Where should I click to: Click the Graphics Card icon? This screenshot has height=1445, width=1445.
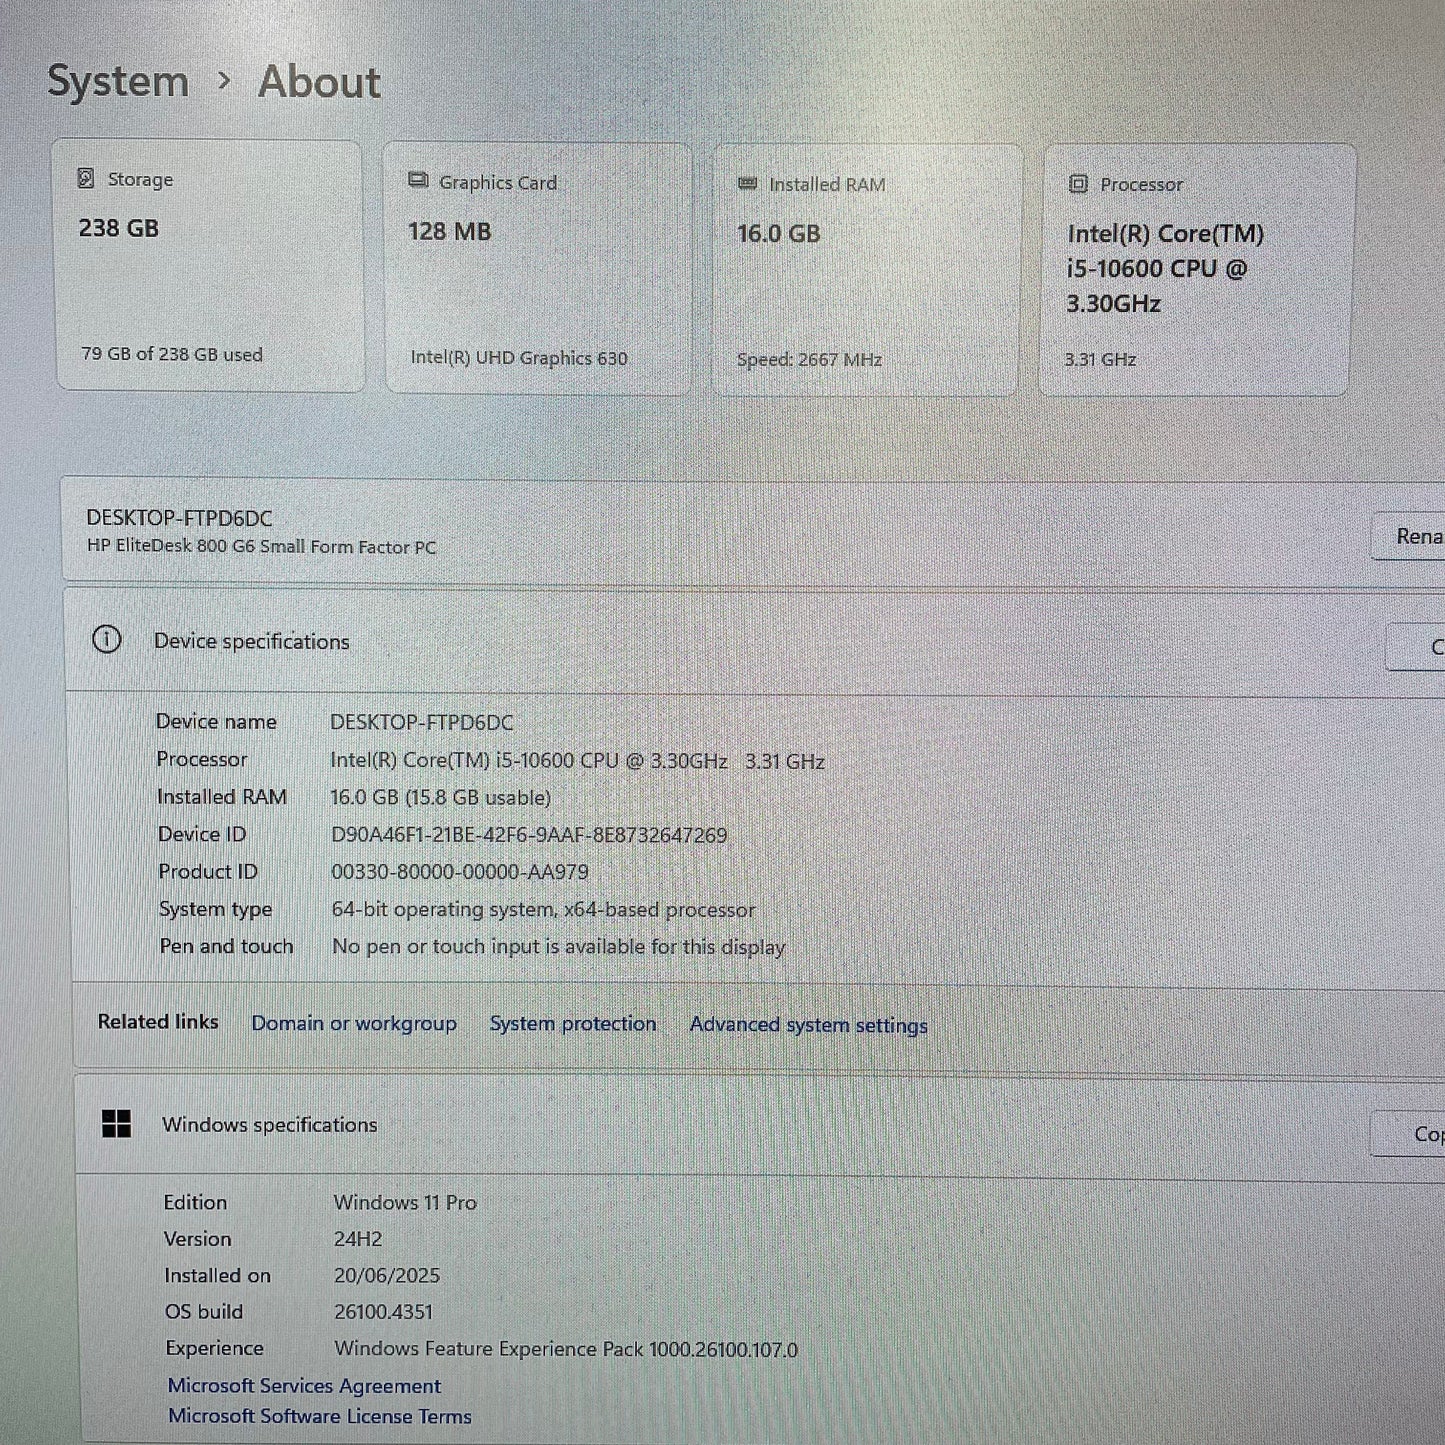click(417, 181)
